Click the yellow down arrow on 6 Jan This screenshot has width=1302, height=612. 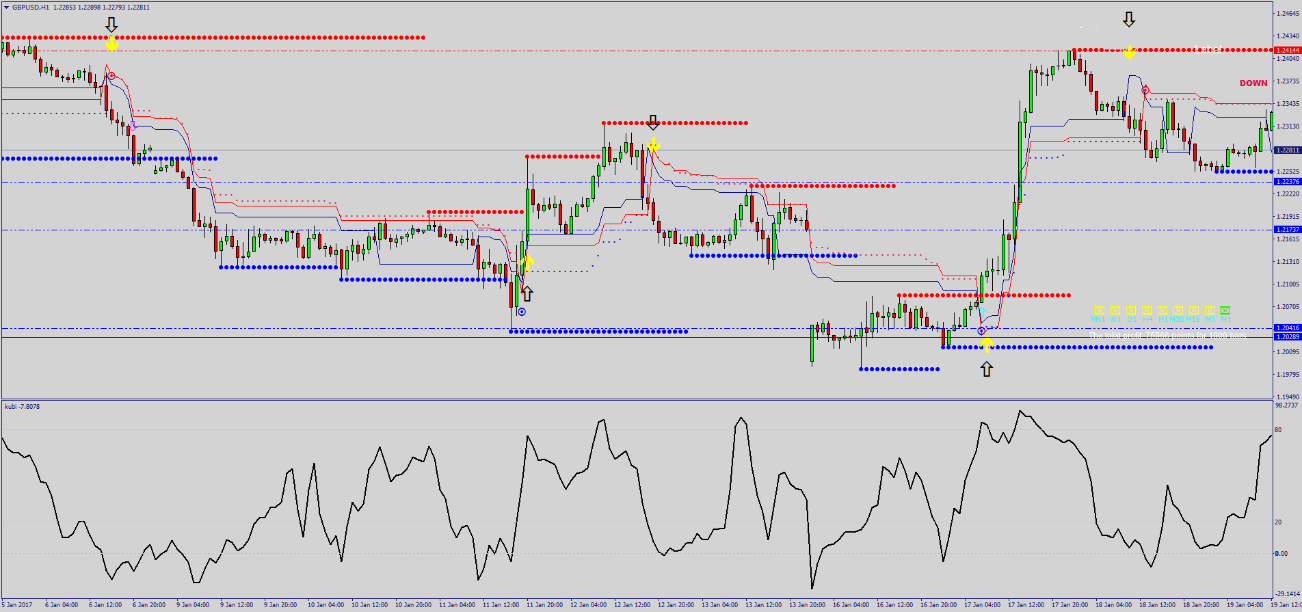111,43
